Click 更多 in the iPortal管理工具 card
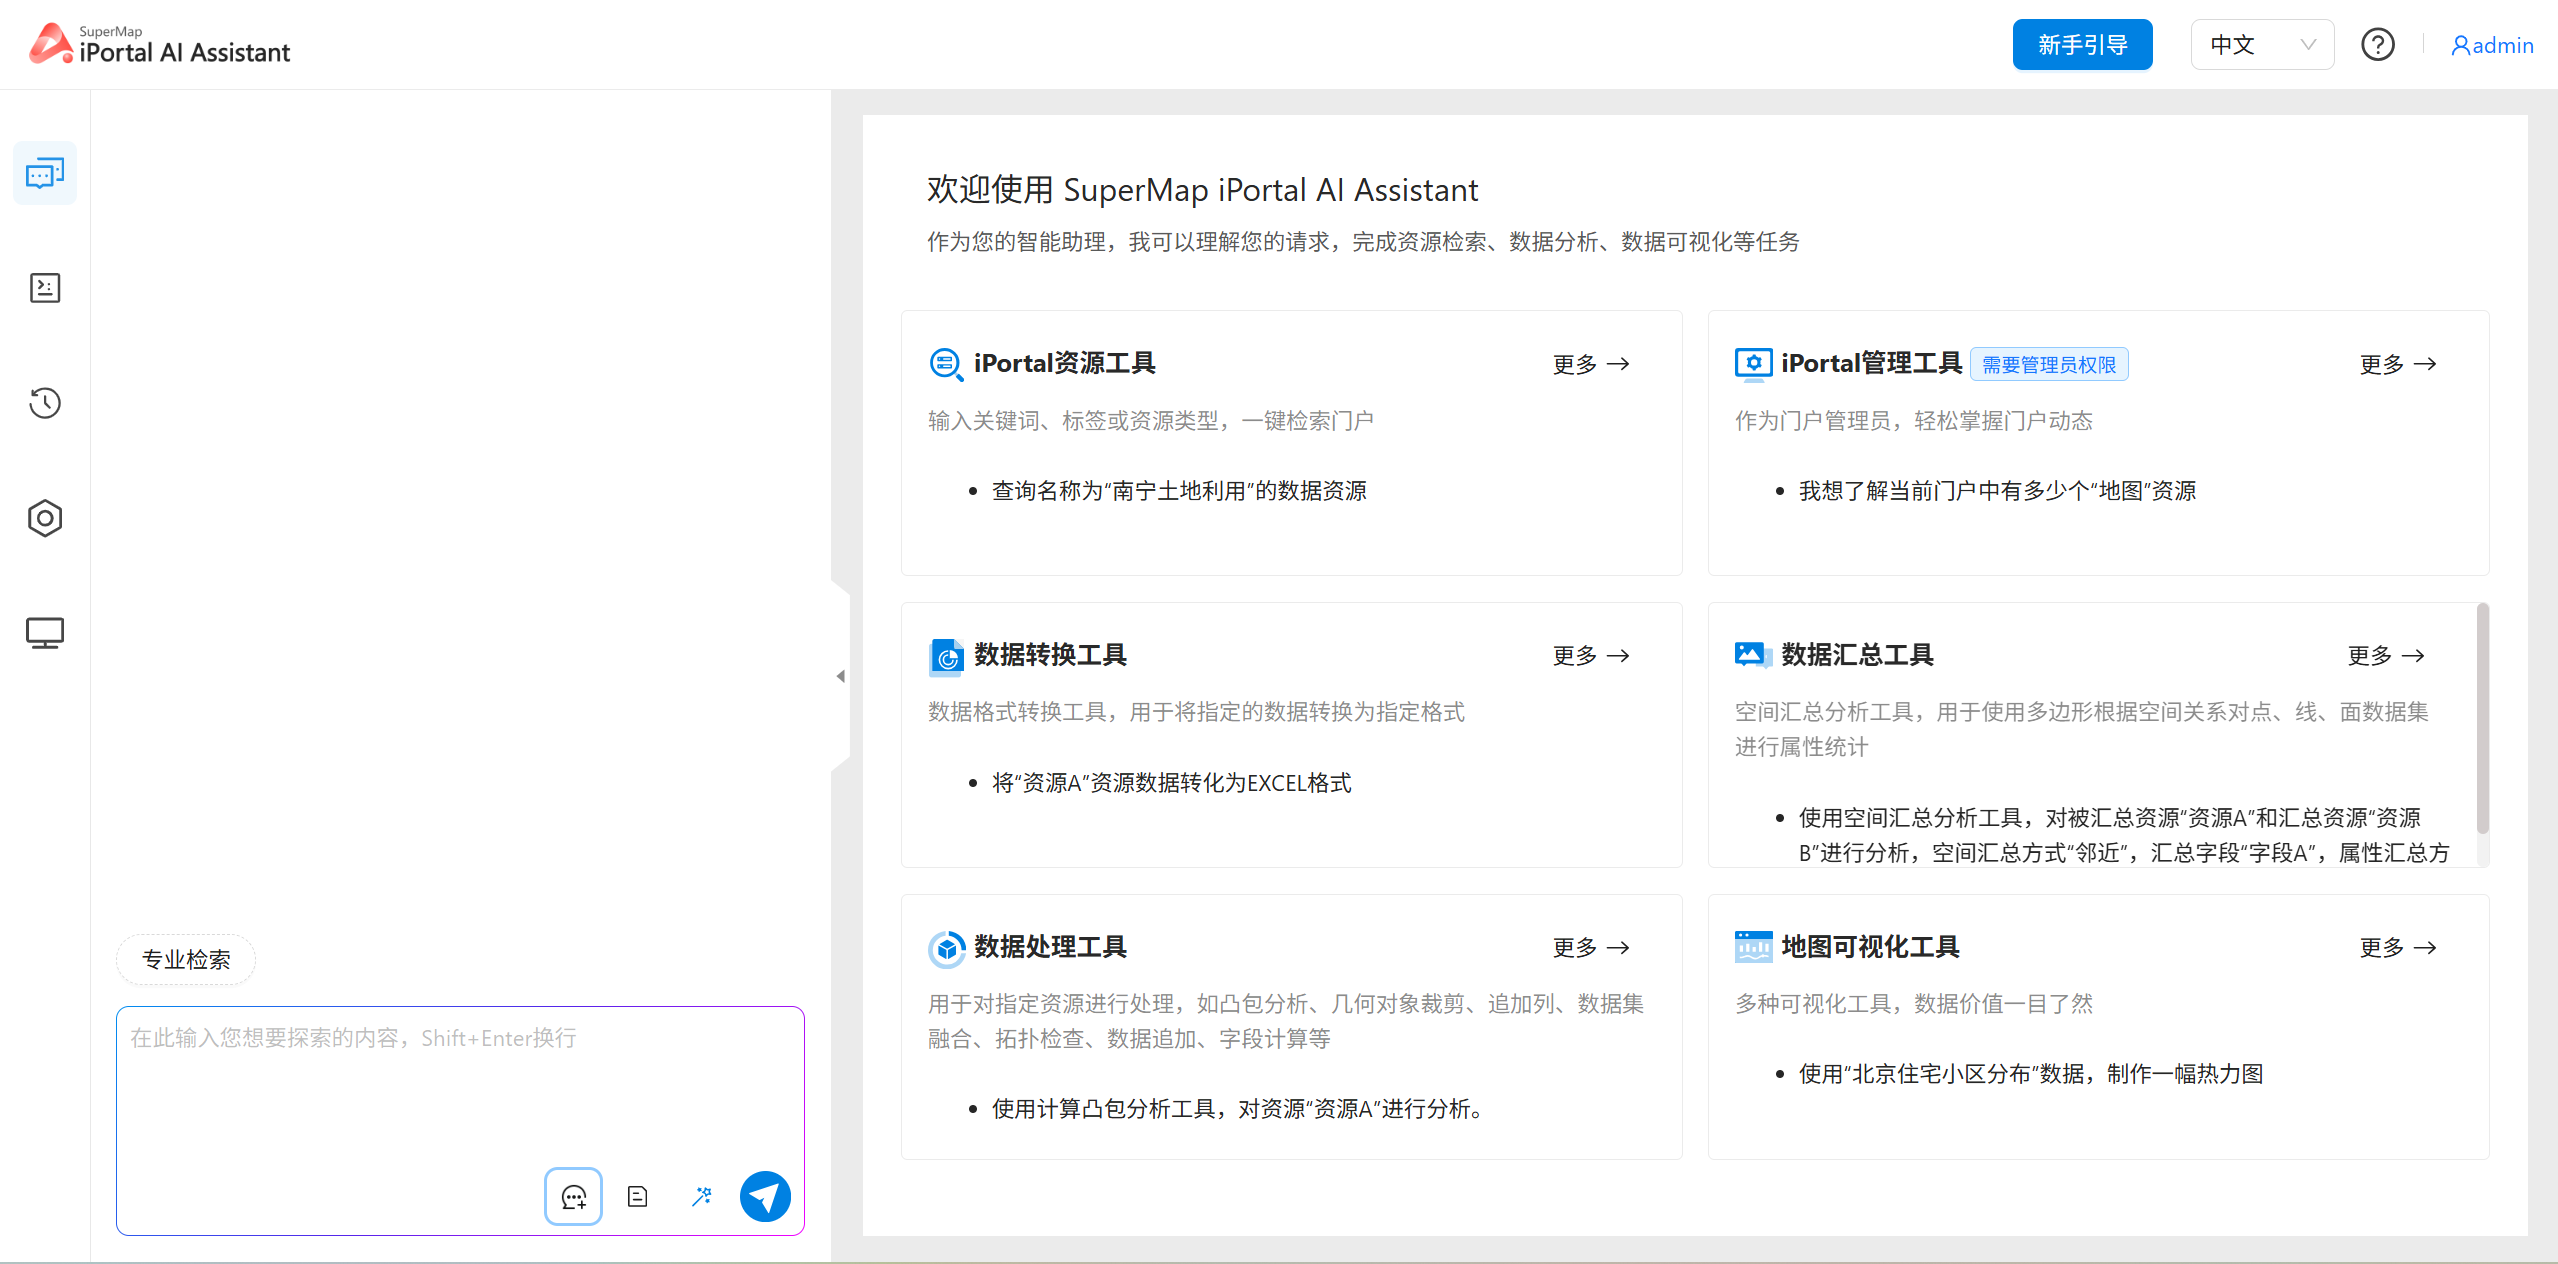2558x1264 pixels. point(2398,364)
